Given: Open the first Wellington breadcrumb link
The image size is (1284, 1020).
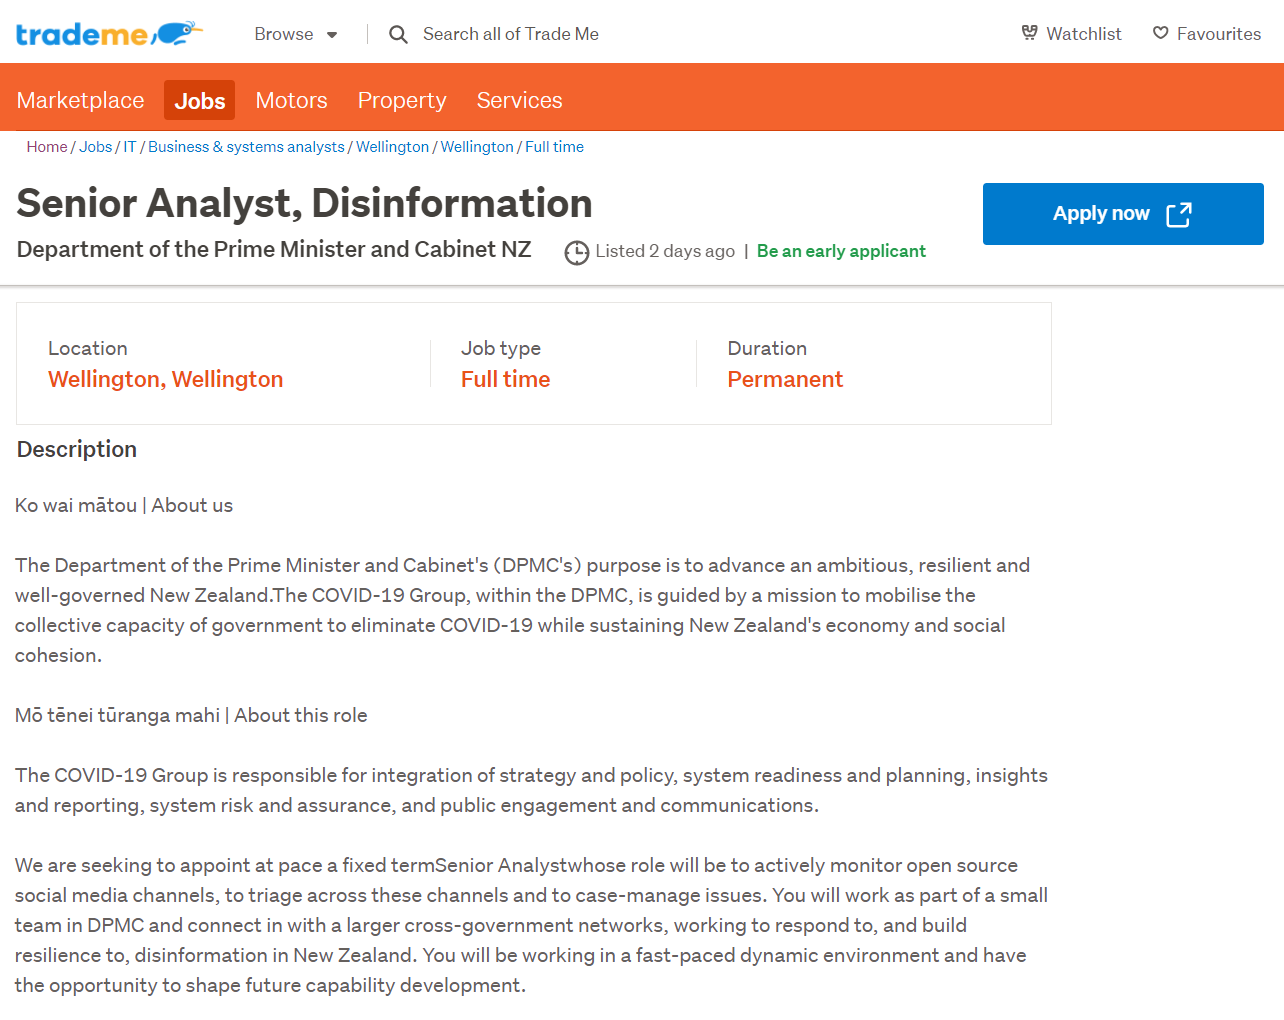Looking at the screenshot, I should (x=392, y=147).
